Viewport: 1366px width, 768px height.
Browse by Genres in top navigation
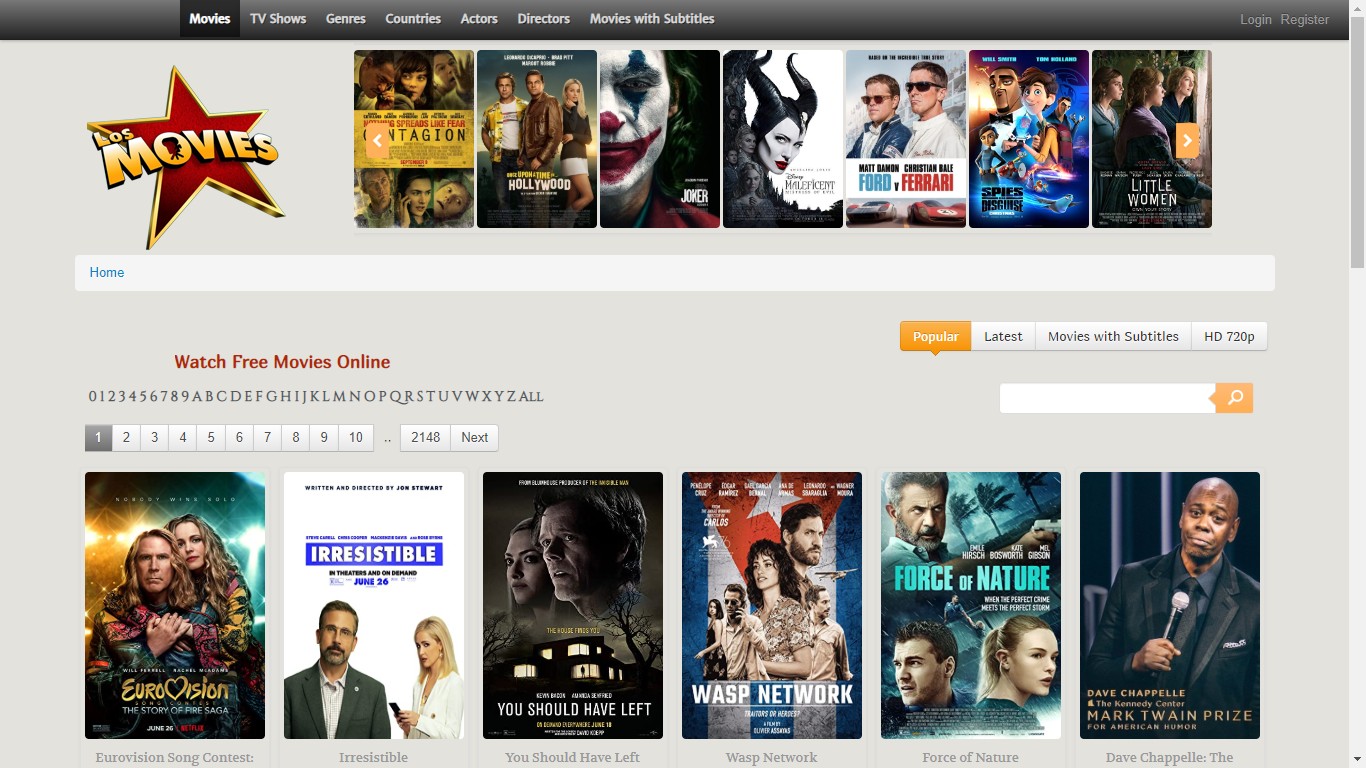pos(346,19)
